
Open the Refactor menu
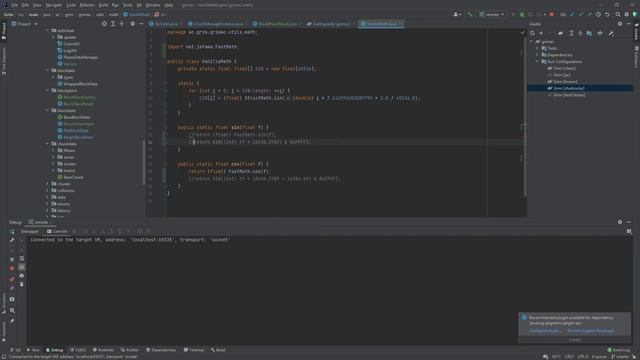87,5
